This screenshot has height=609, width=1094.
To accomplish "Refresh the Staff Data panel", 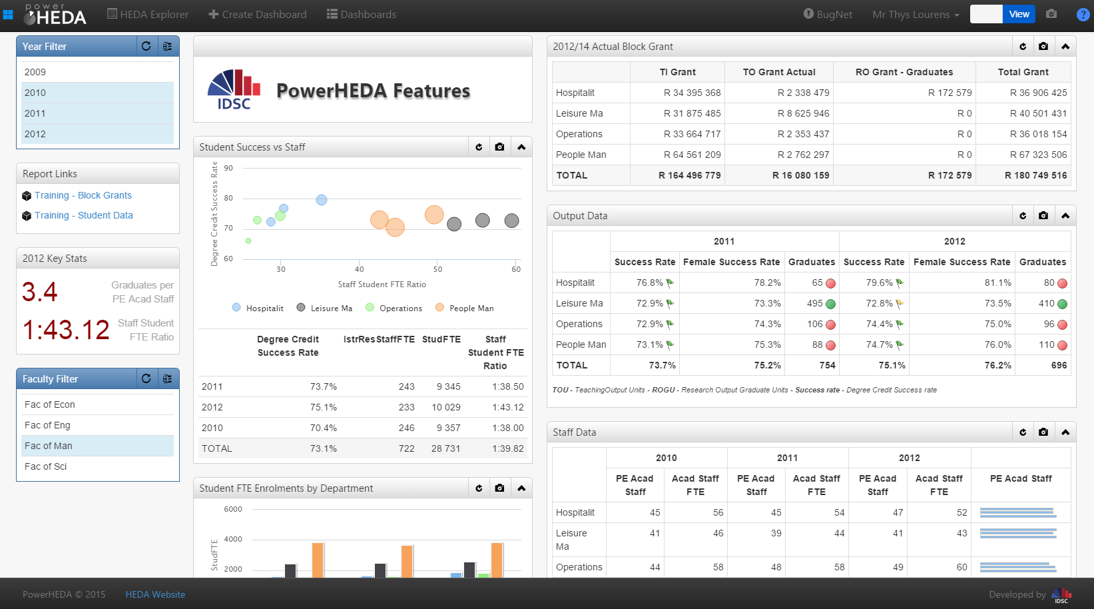I will click(1023, 433).
